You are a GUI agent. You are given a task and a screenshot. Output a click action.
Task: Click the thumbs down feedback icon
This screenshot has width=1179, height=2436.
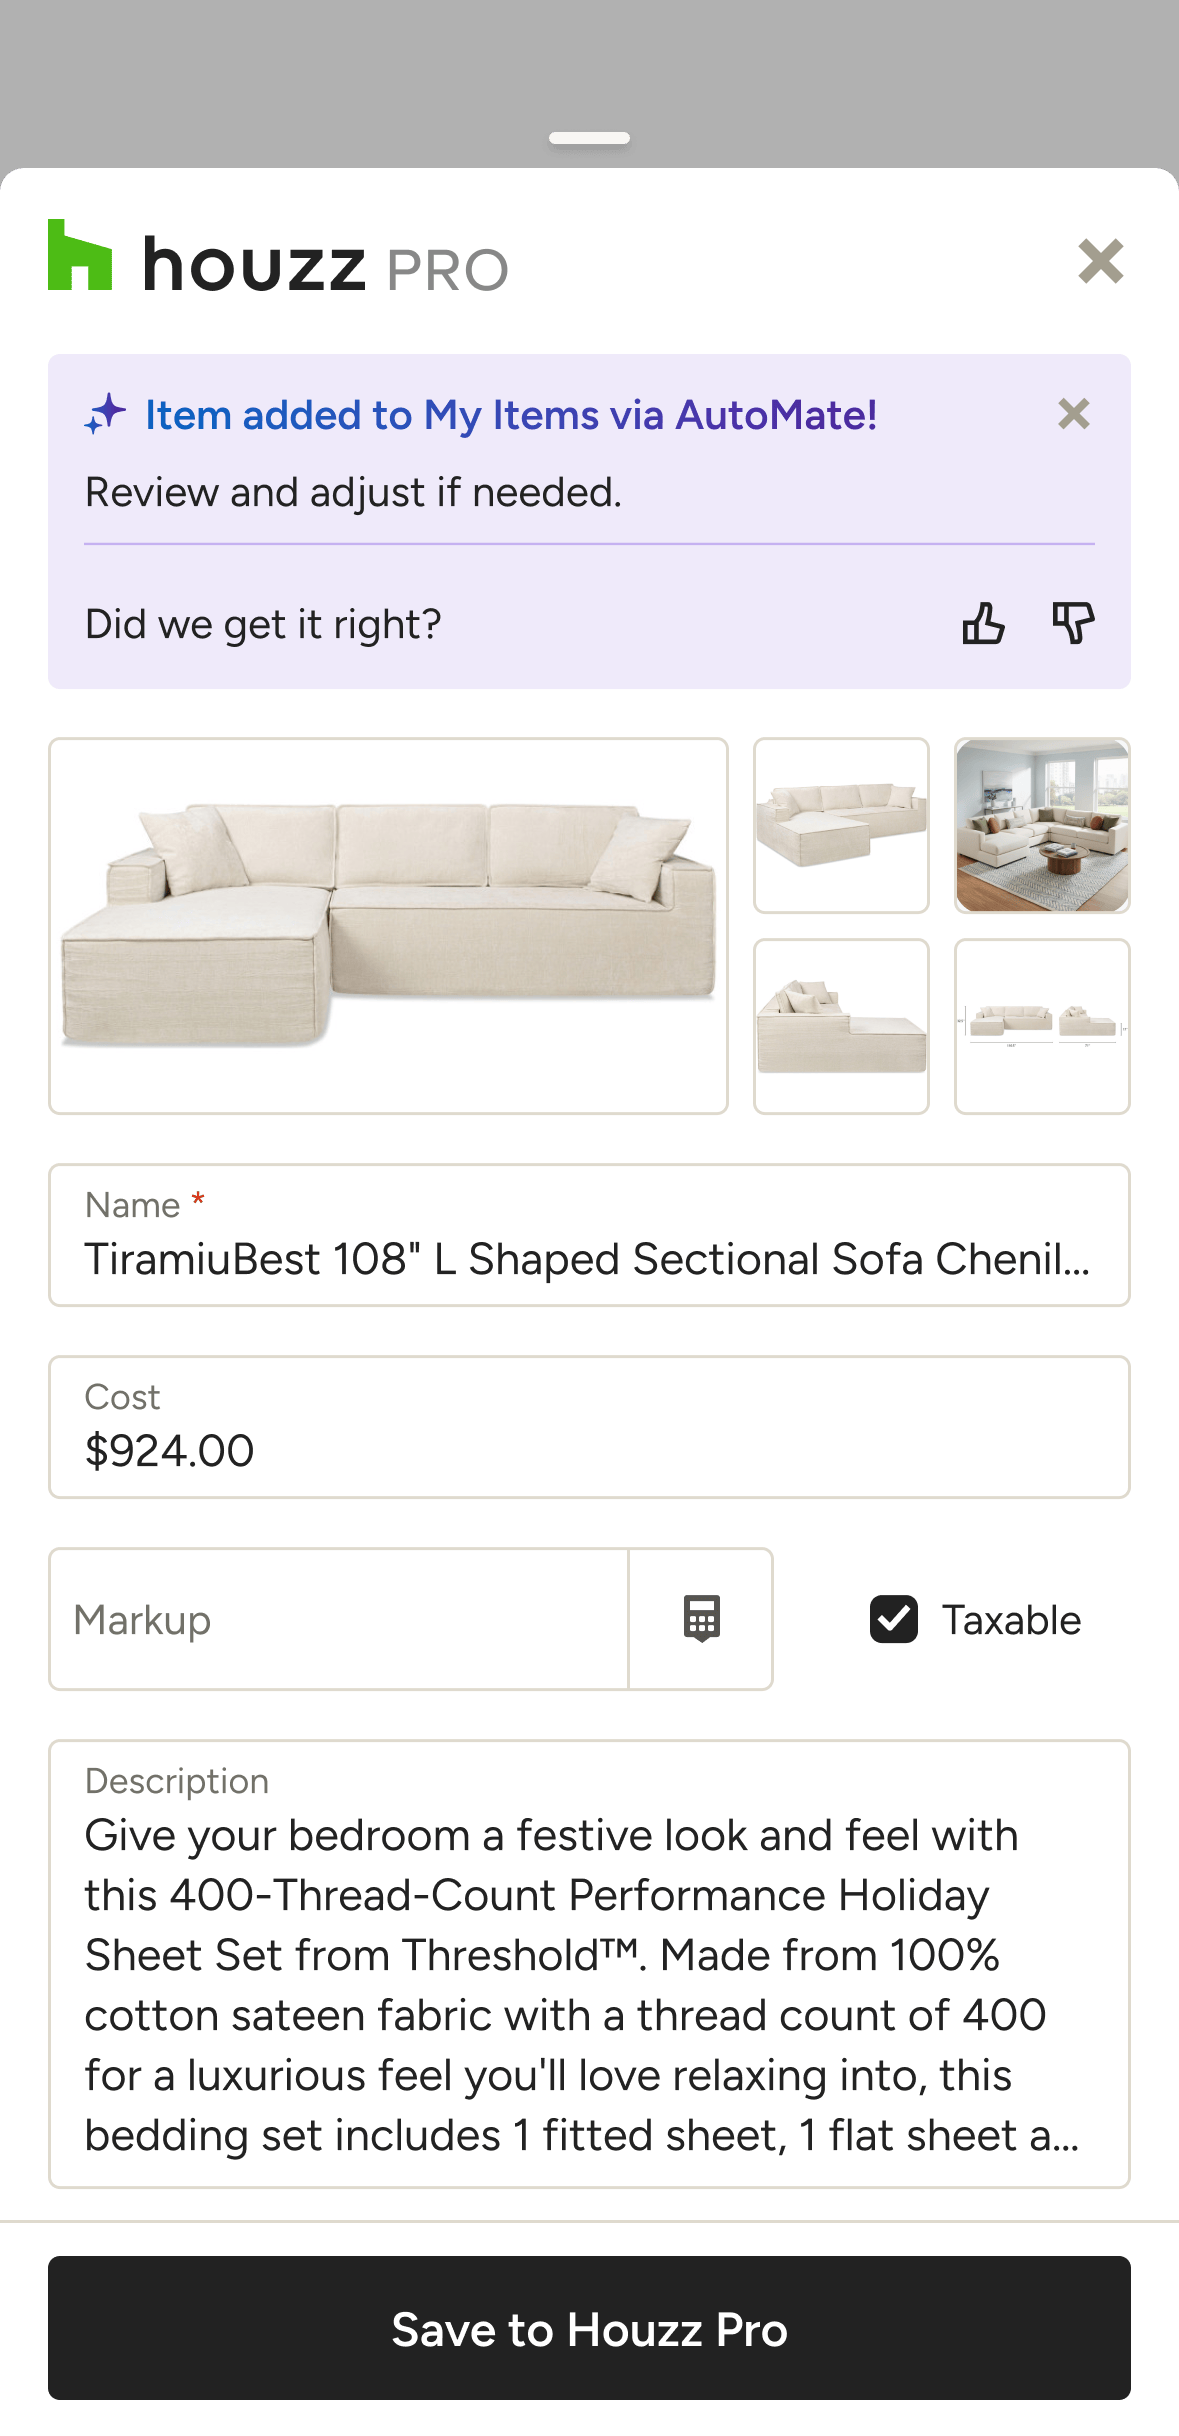coord(1073,624)
